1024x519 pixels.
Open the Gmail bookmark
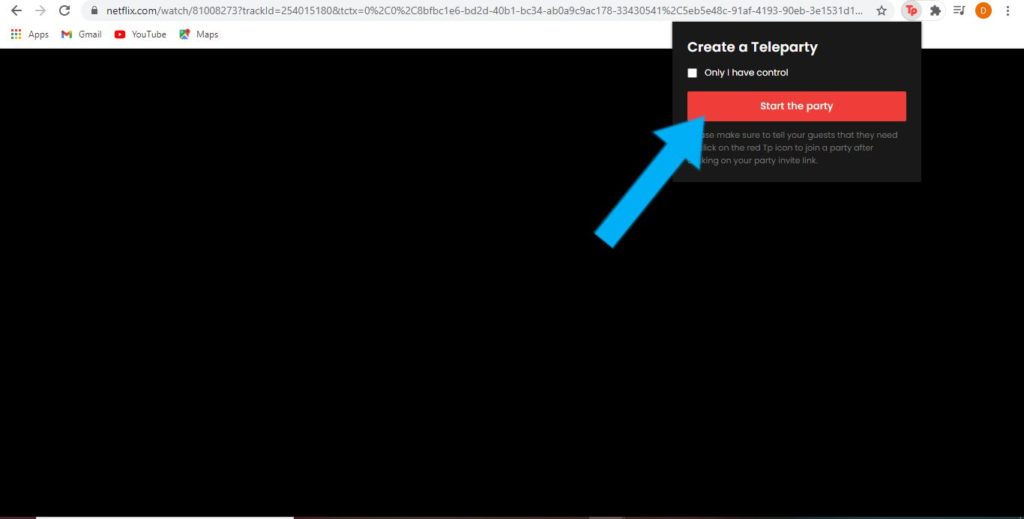coord(82,35)
